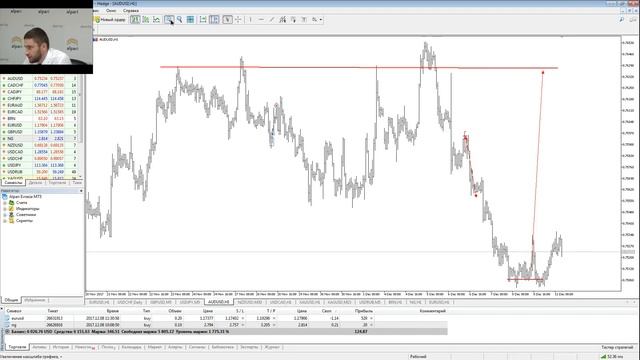640x360 pixels.
Task: Open the Торговля toolbox tab
Action: 18,347
